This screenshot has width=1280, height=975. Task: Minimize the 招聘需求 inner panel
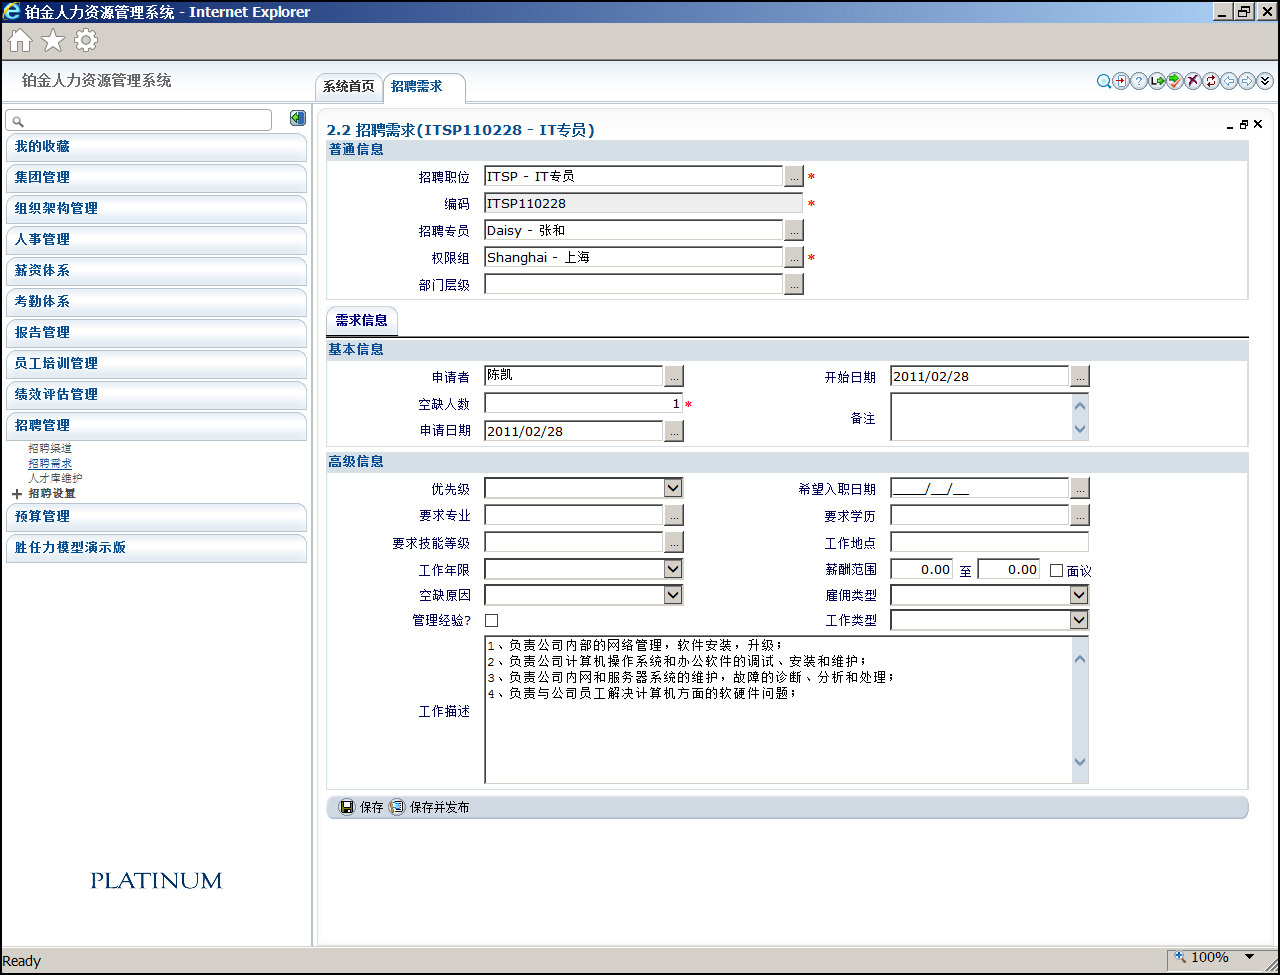[1230, 125]
